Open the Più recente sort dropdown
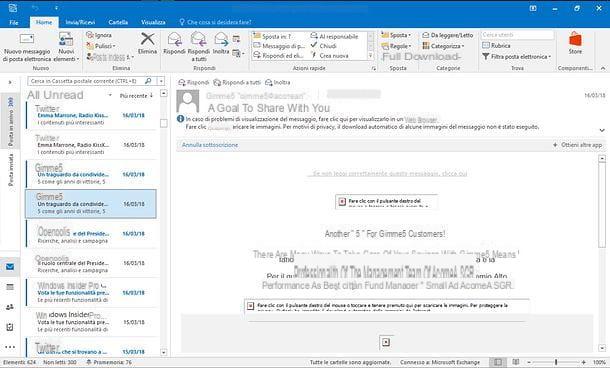The image size is (610, 368). 136,96
